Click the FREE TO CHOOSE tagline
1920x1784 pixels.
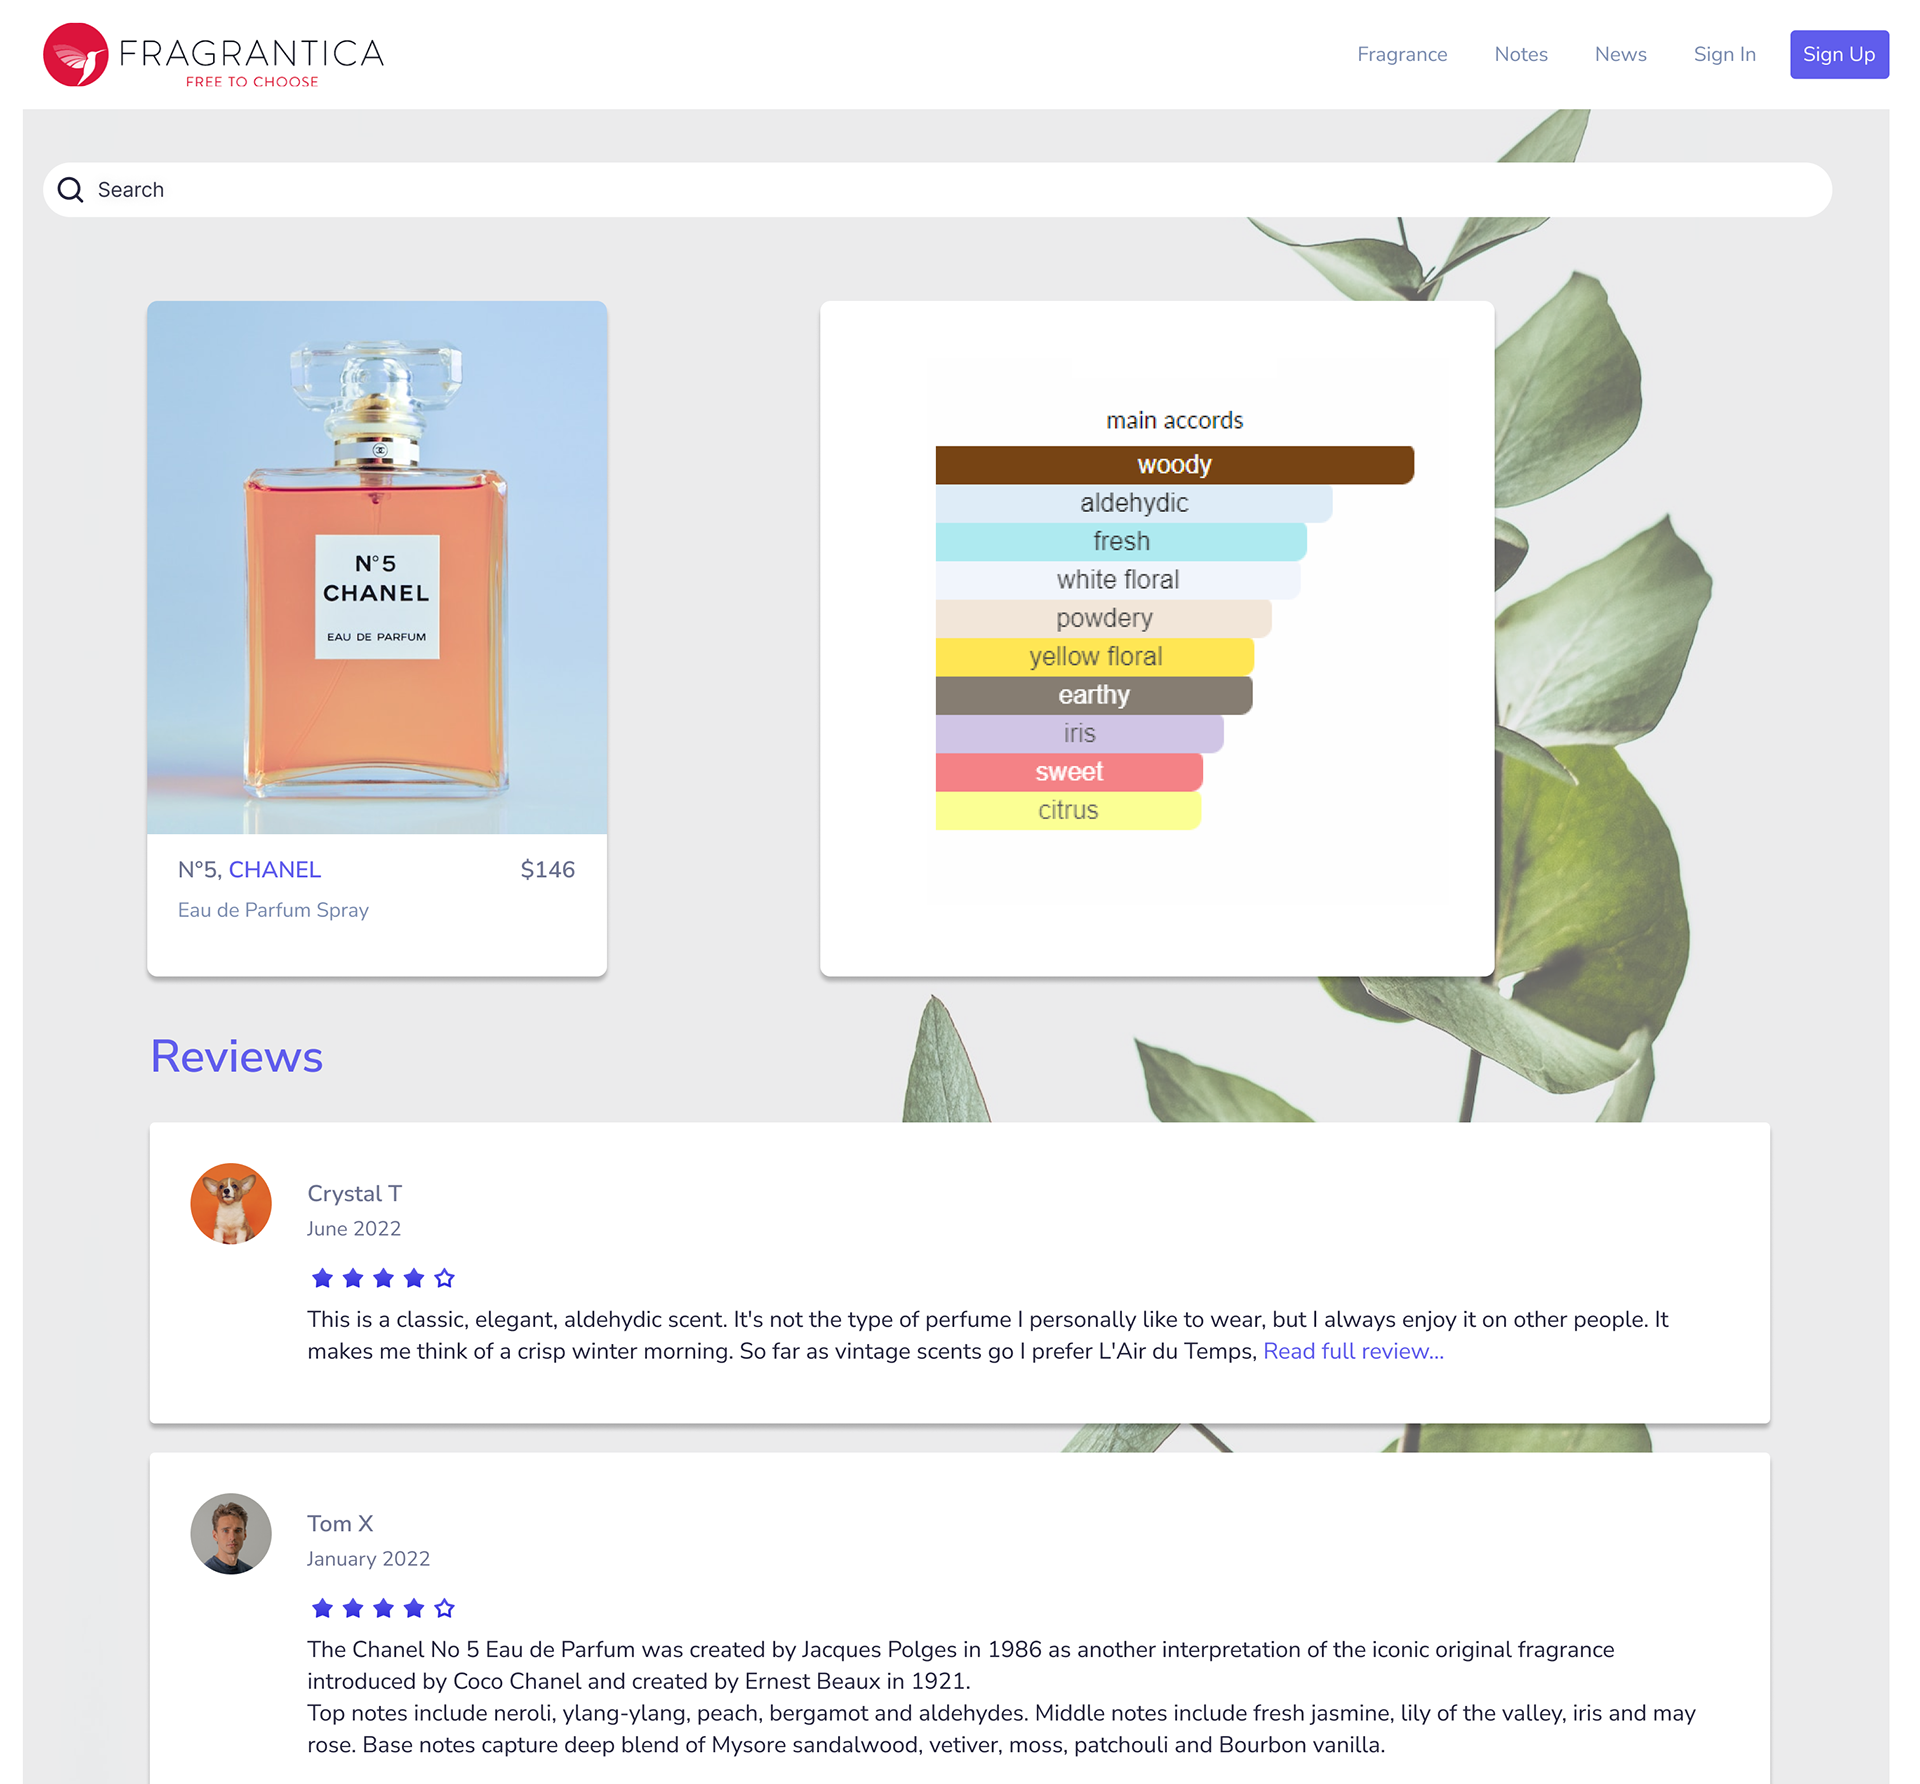252,82
